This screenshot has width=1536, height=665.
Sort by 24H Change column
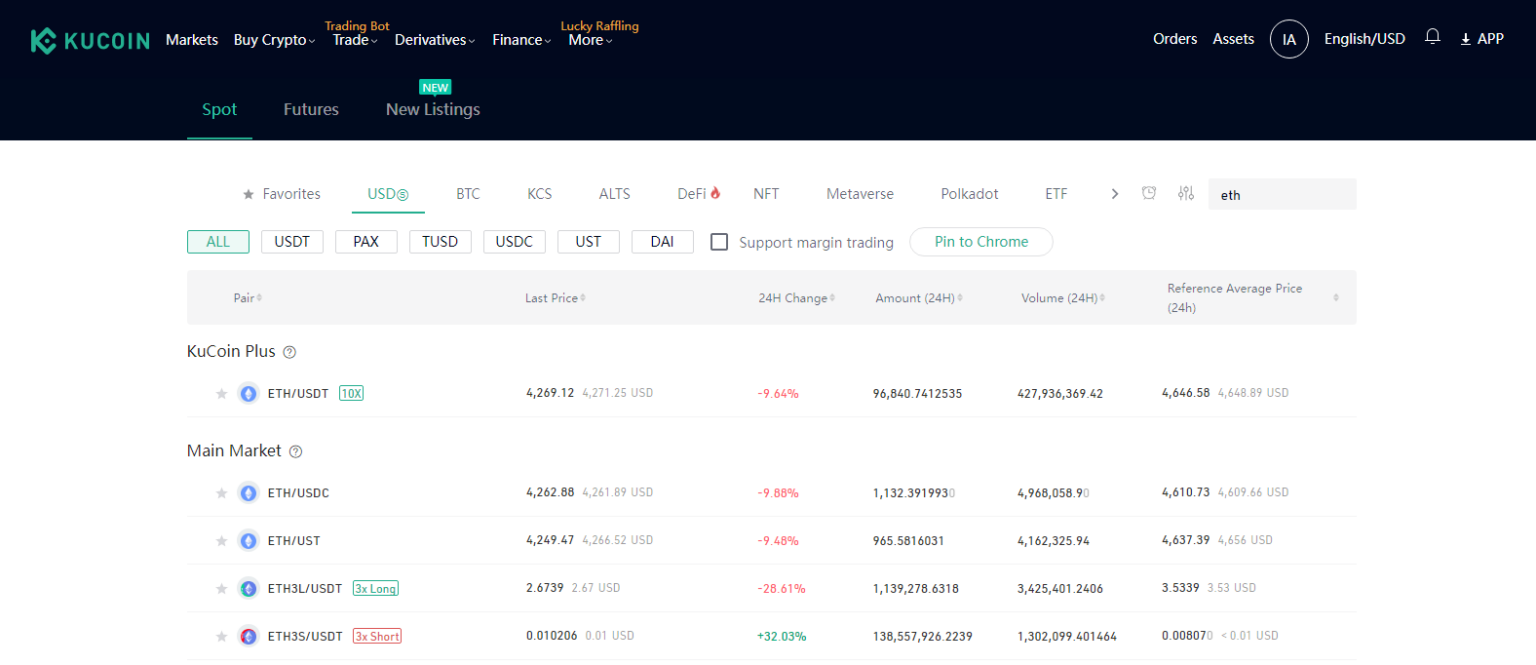796,298
